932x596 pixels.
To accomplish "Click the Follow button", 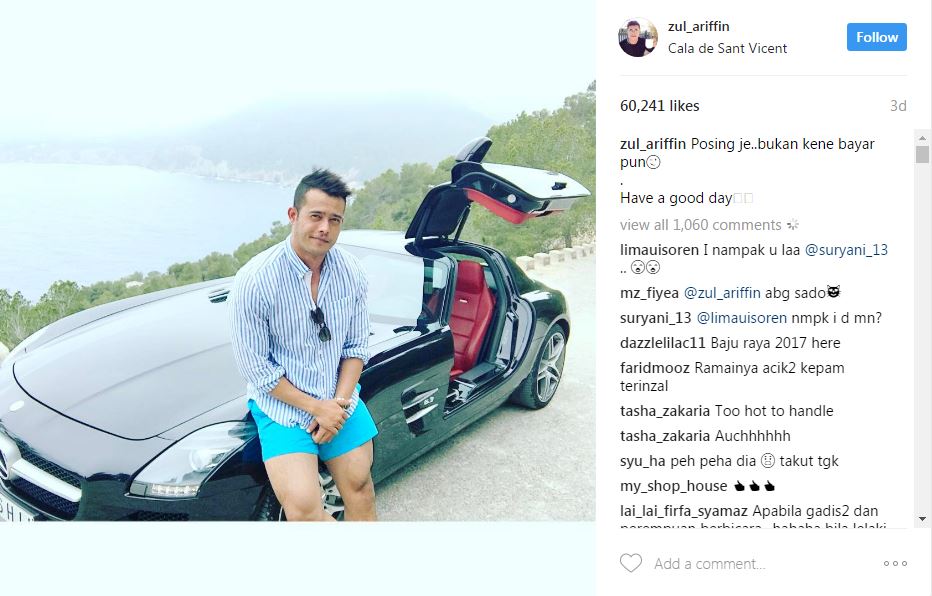I will (877, 37).
